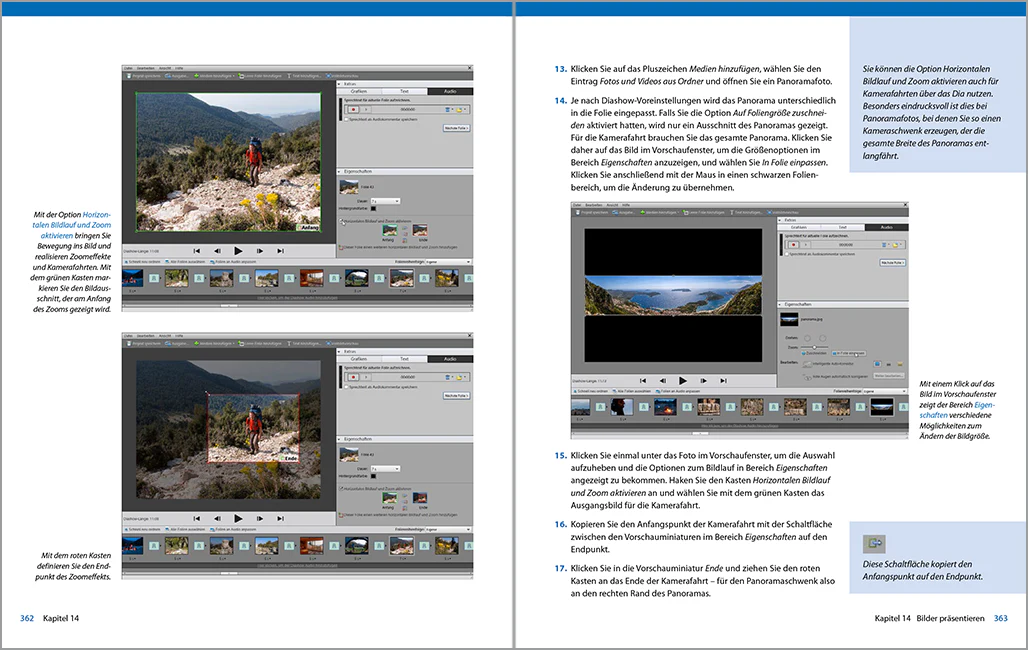This screenshot has width=1028, height=650.
Task: Open Dauer dropdown in top-left screenshot
Action: pos(386,201)
